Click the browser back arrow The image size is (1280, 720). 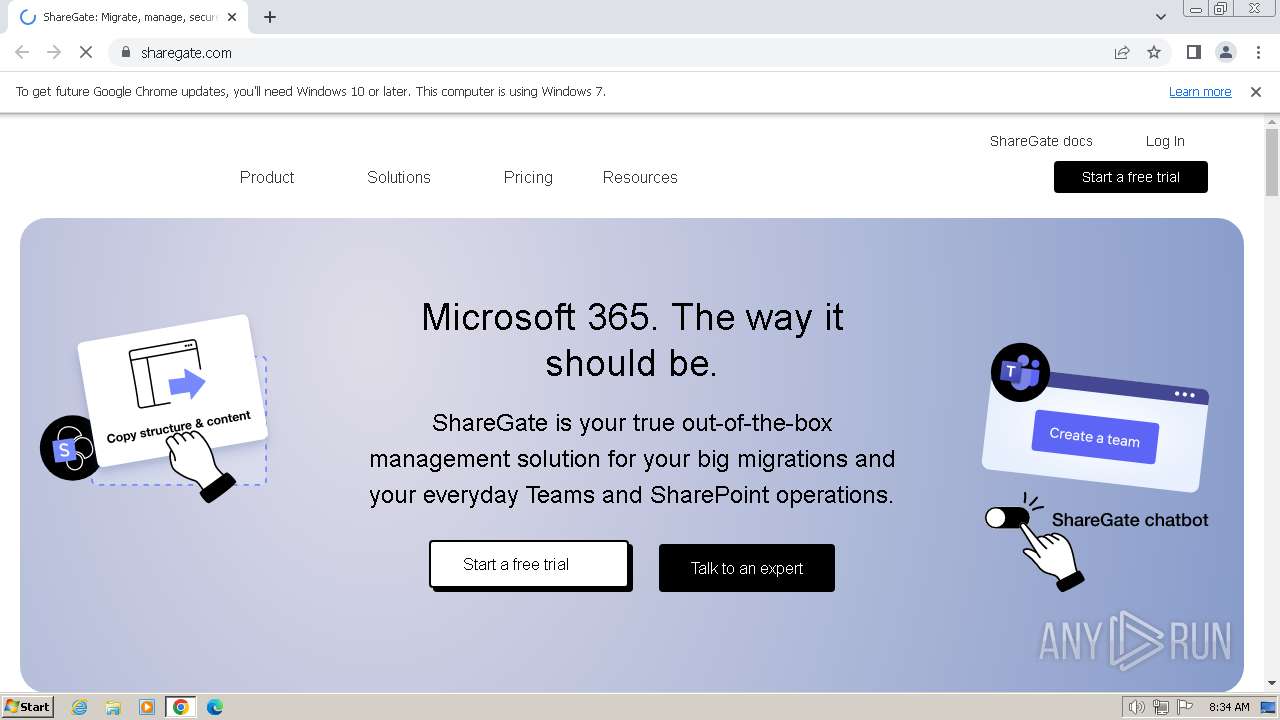(22, 52)
